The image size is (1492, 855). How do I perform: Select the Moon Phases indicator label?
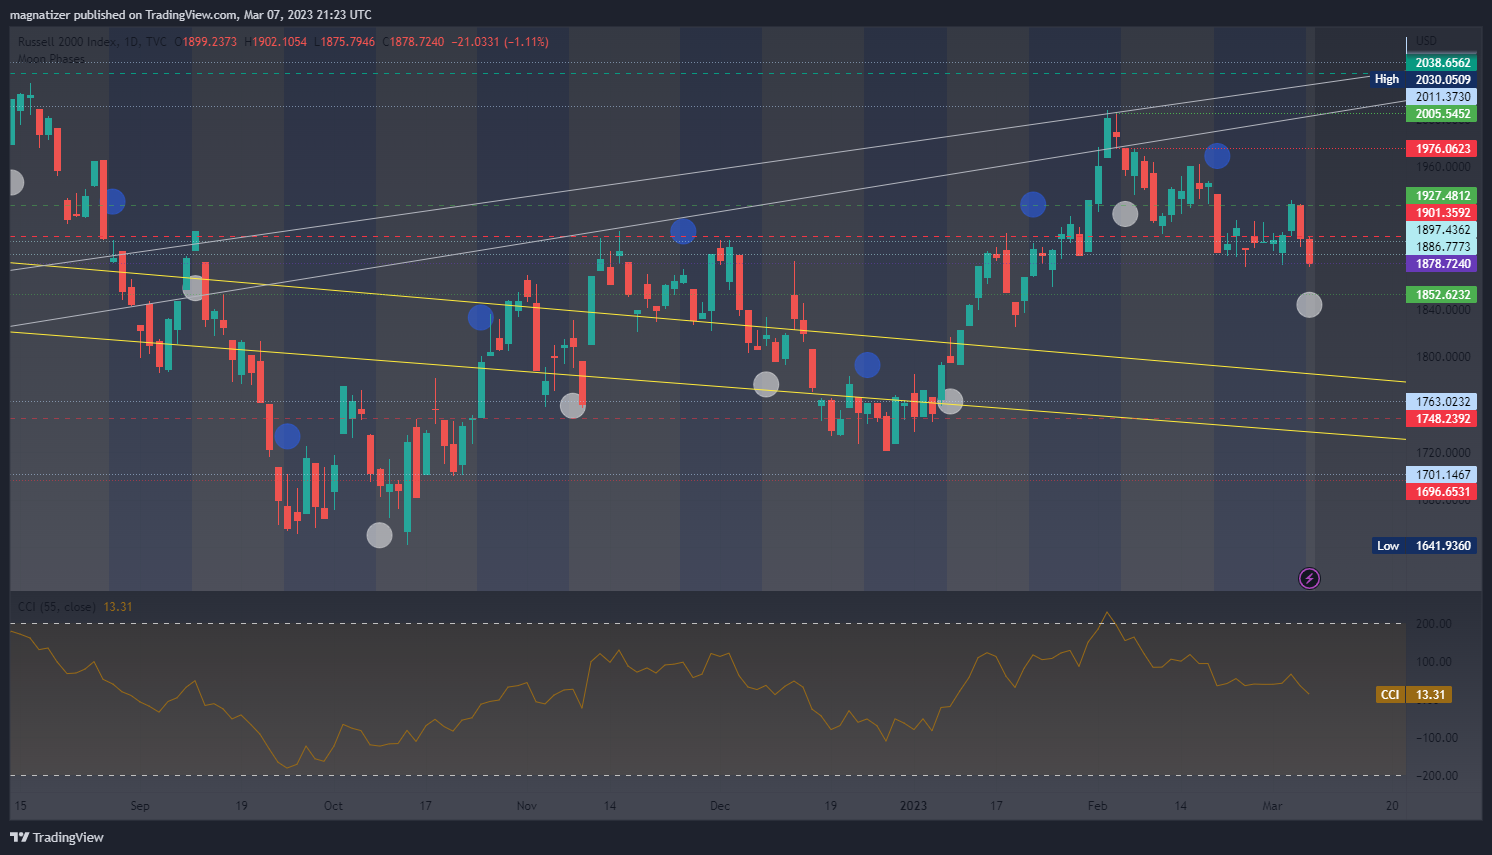point(51,59)
